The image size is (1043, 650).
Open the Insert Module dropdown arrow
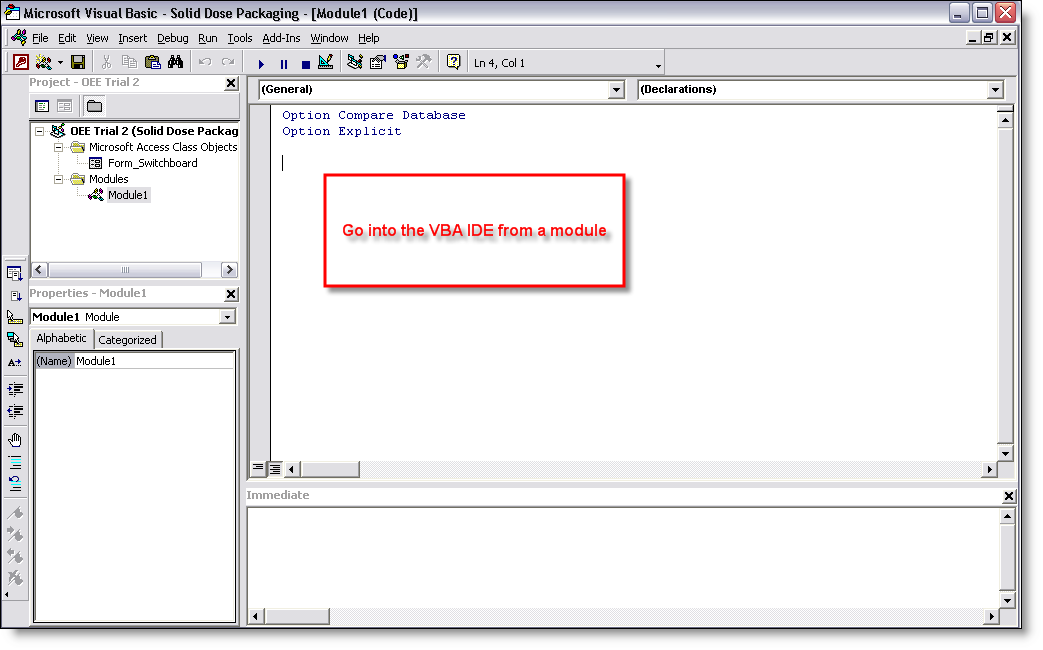coord(60,63)
